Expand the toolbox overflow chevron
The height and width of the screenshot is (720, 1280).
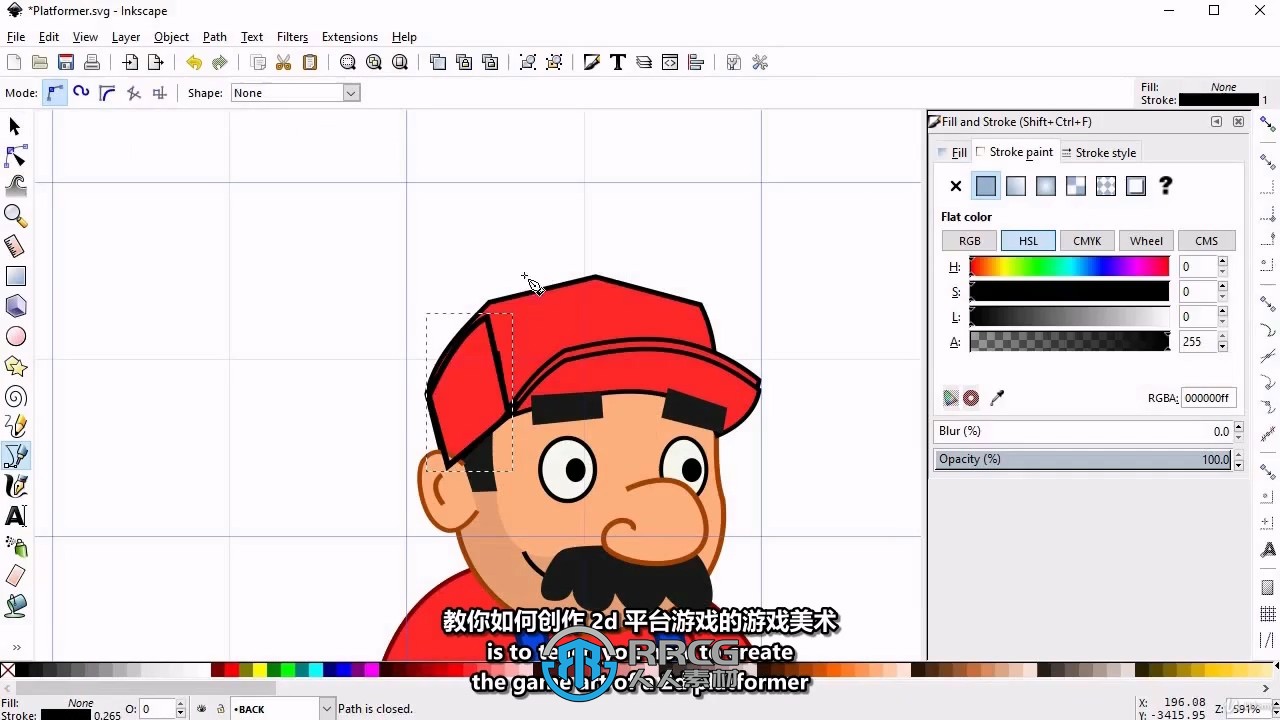click(x=15, y=647)
